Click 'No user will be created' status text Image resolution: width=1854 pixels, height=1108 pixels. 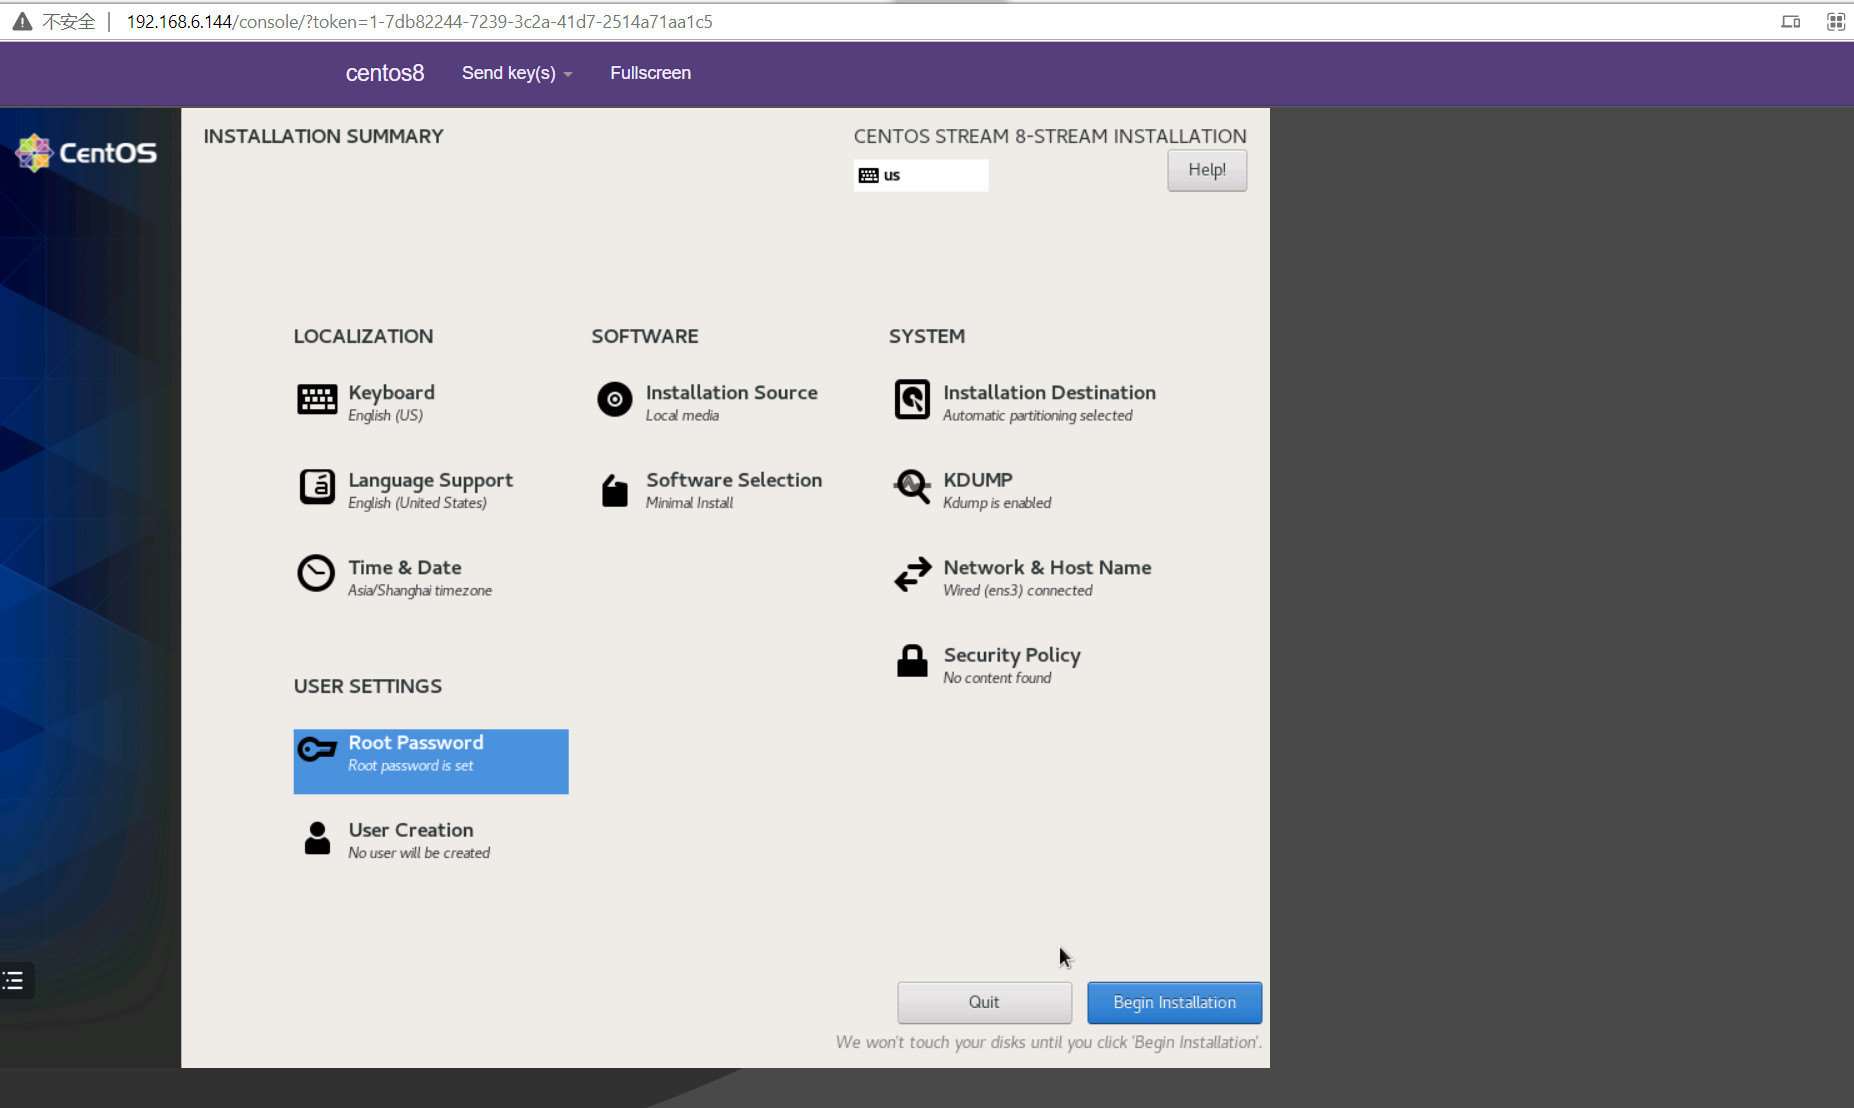[419, 853]
